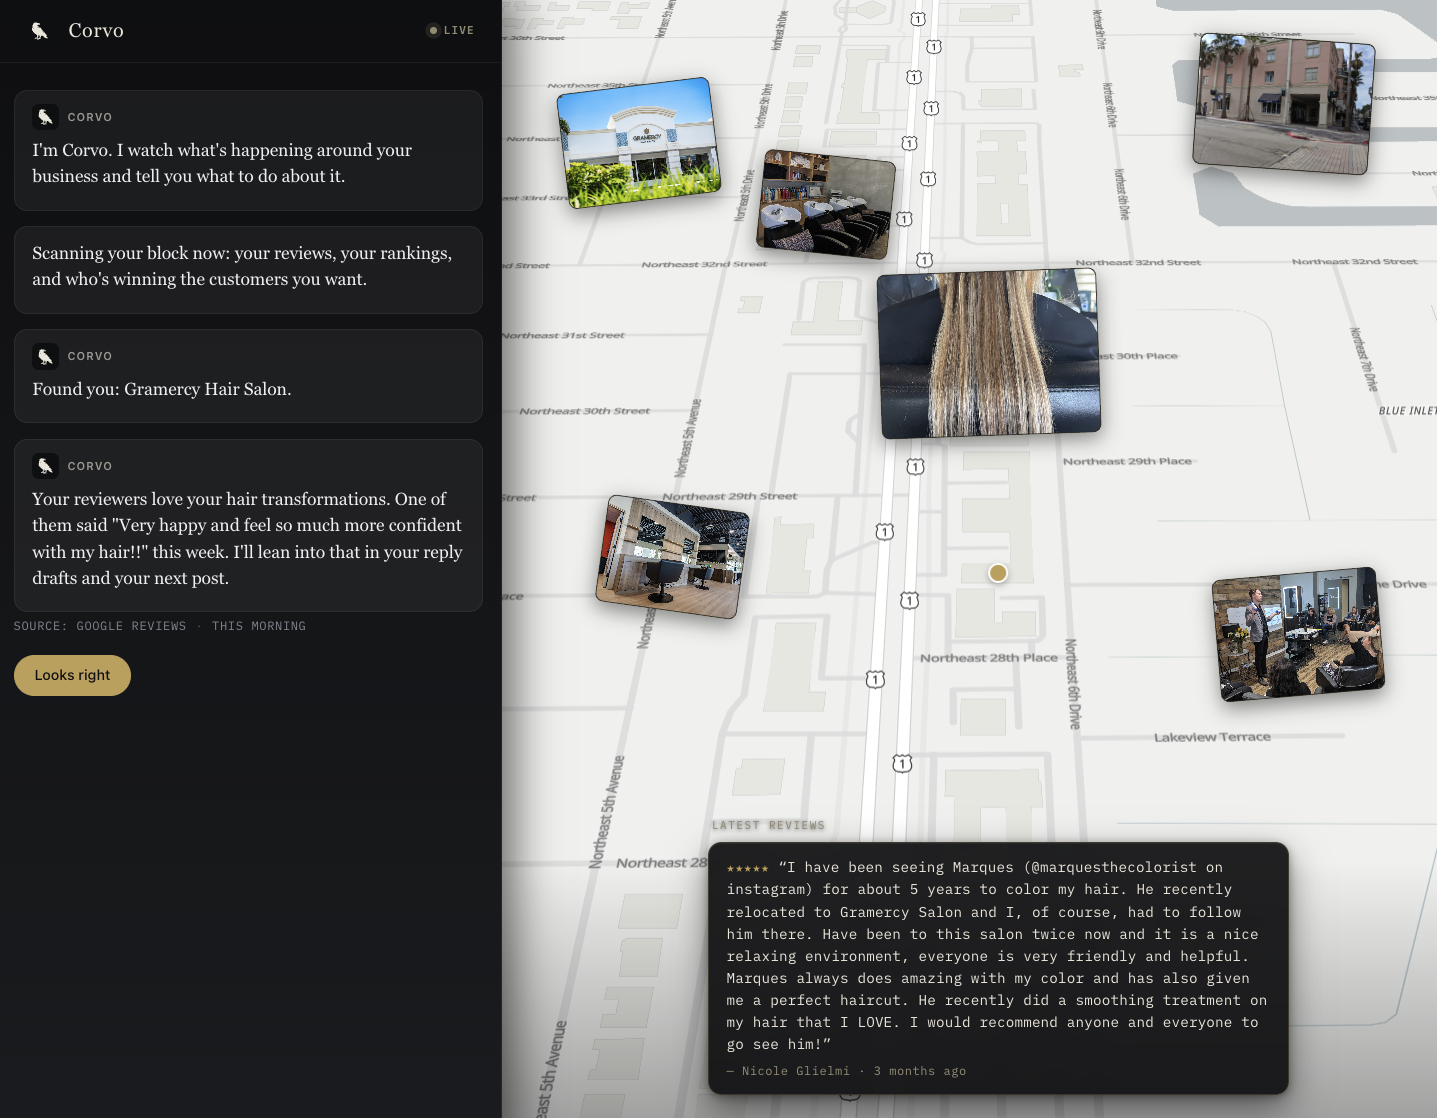Image resolution: width=1437 pixels, height=1118 pixels.
Task: Click the five-star rating in review card
Action: pos(747,868)
